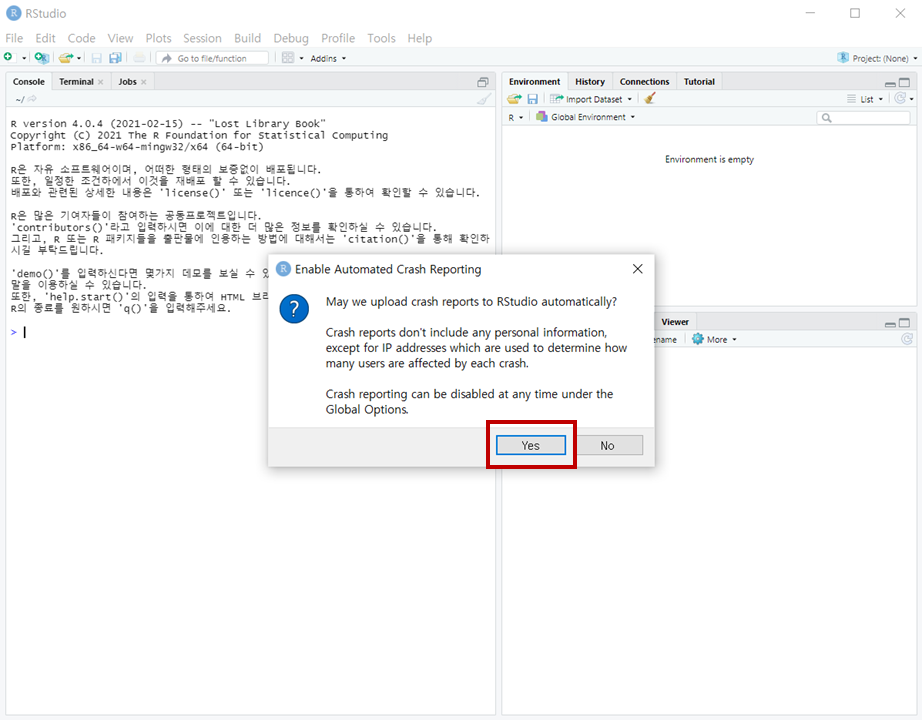This screenshot has height=720, width=922.
Task: Close the Enable Automated Crash Reporting dialog
Action: [x=637, y=269]
